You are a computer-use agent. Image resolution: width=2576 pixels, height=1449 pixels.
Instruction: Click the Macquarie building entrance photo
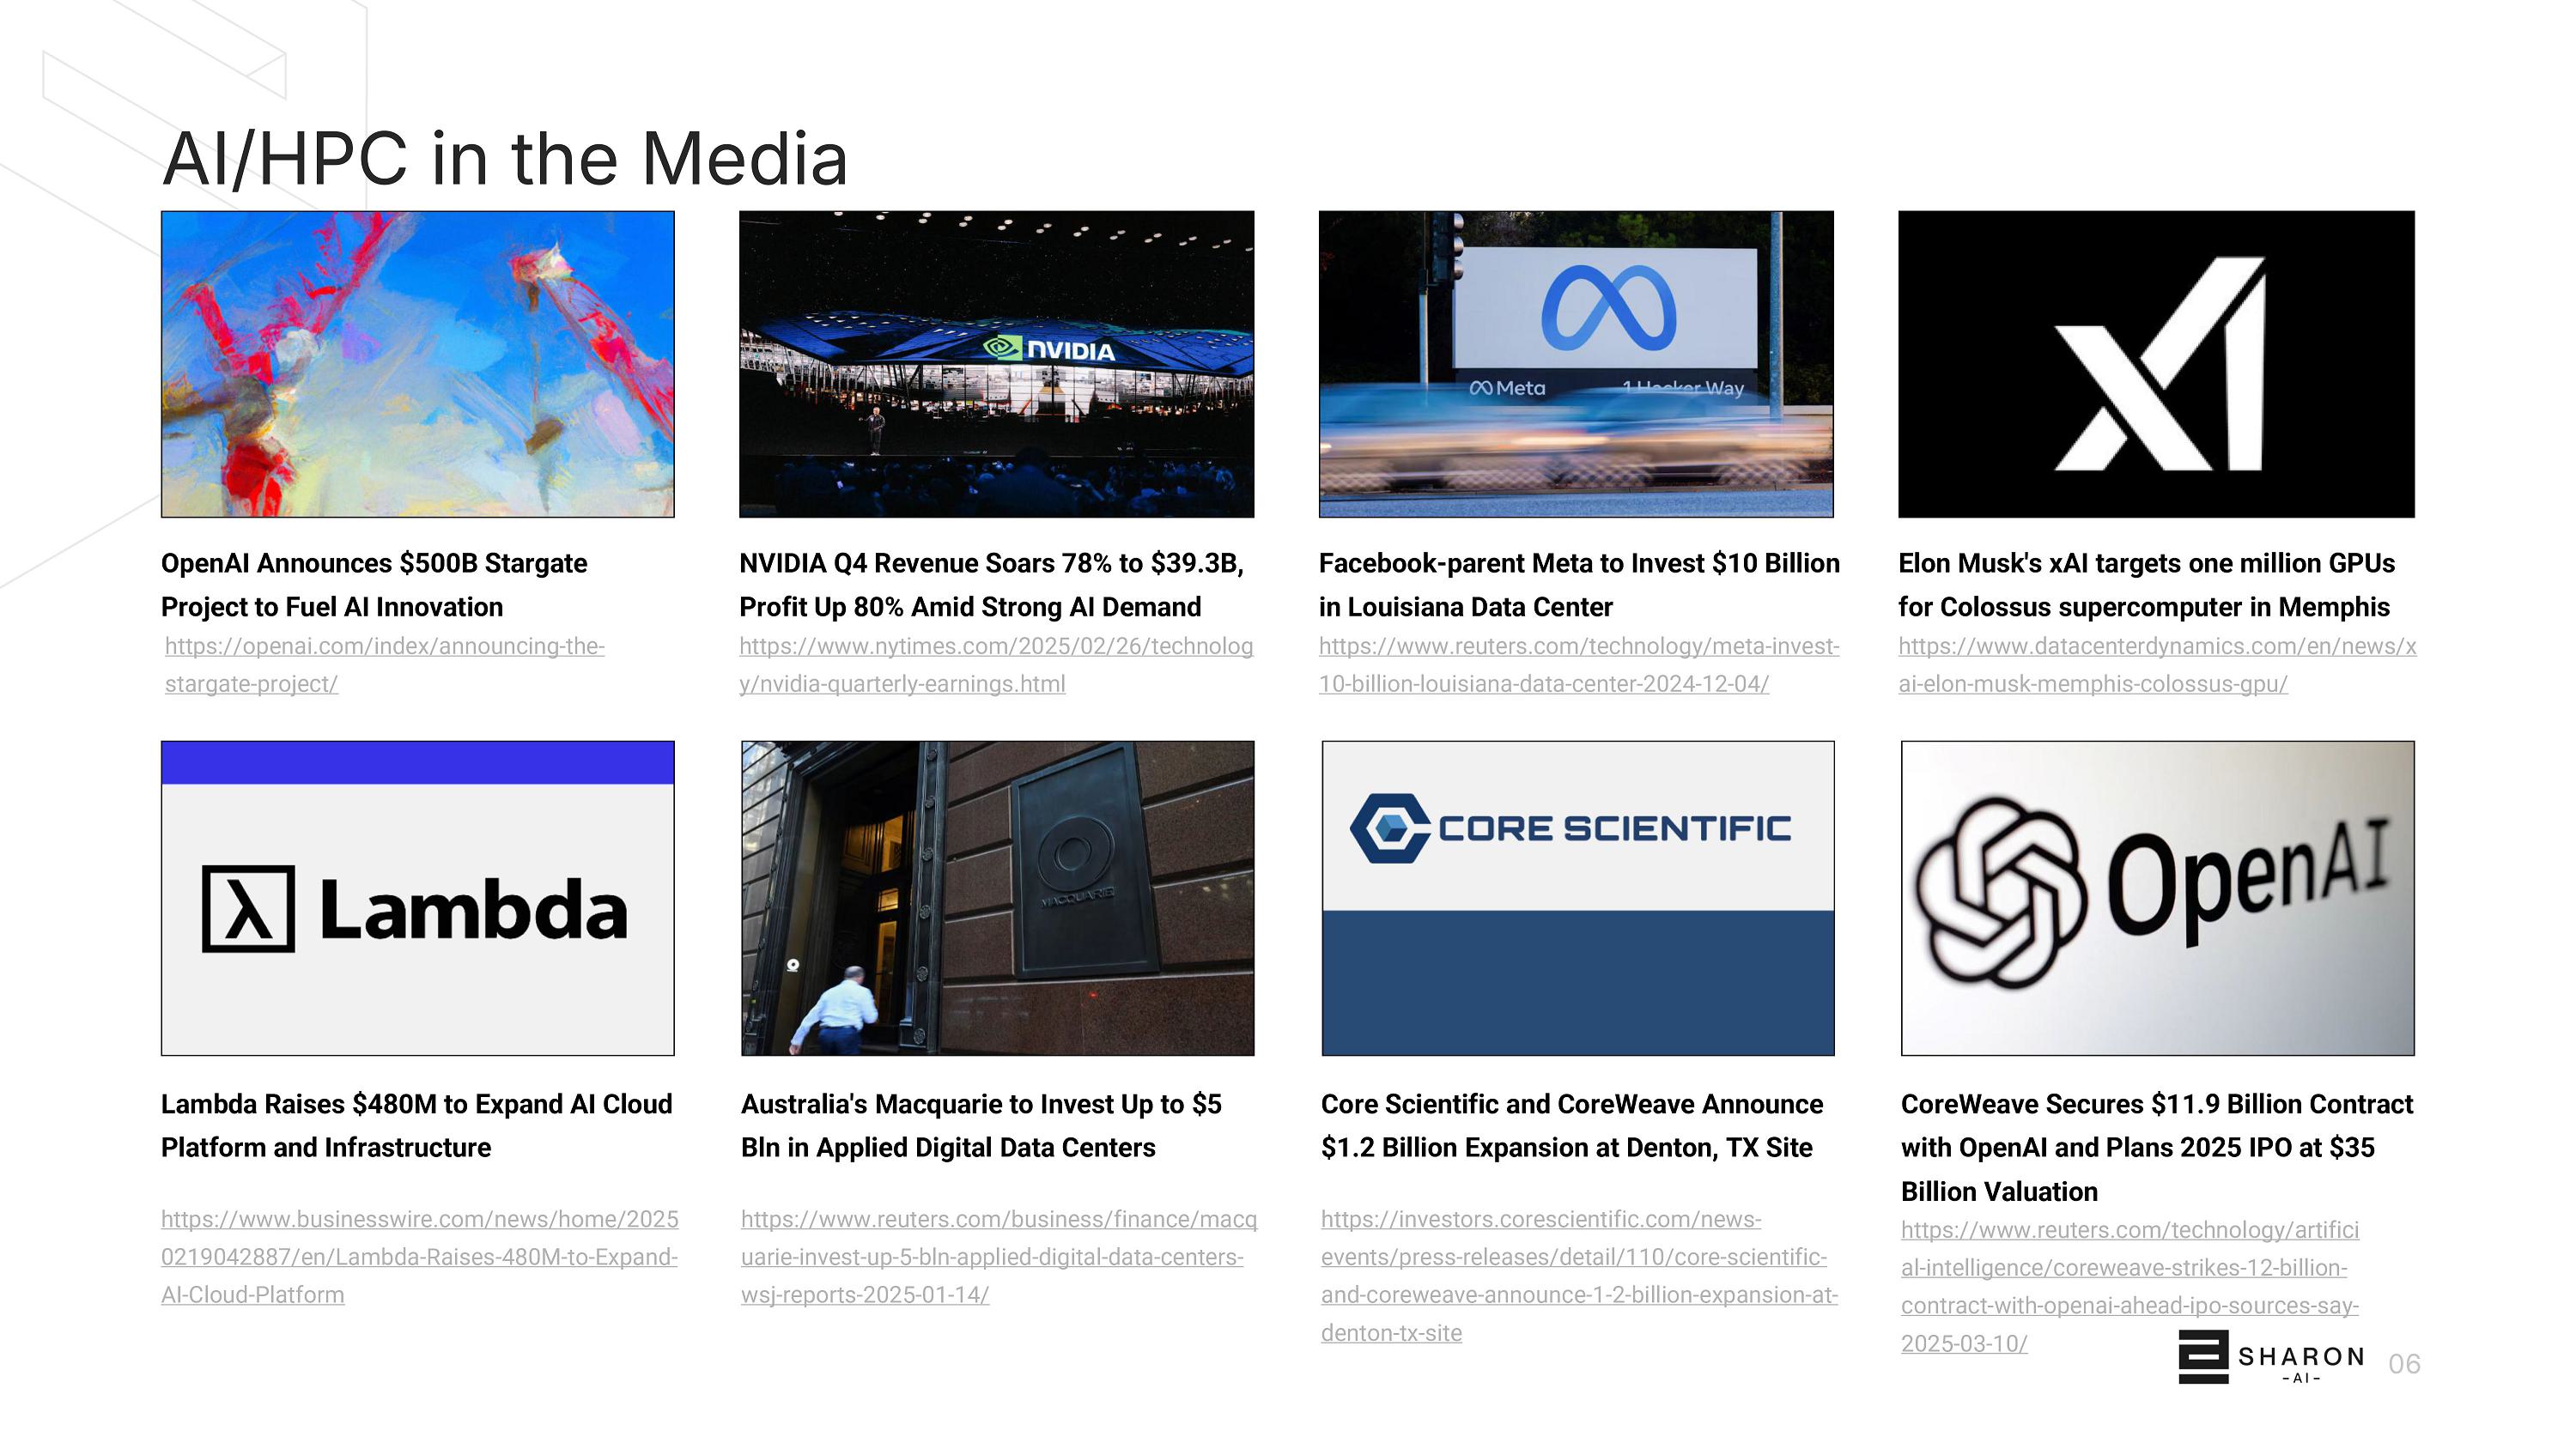[997, 898]
